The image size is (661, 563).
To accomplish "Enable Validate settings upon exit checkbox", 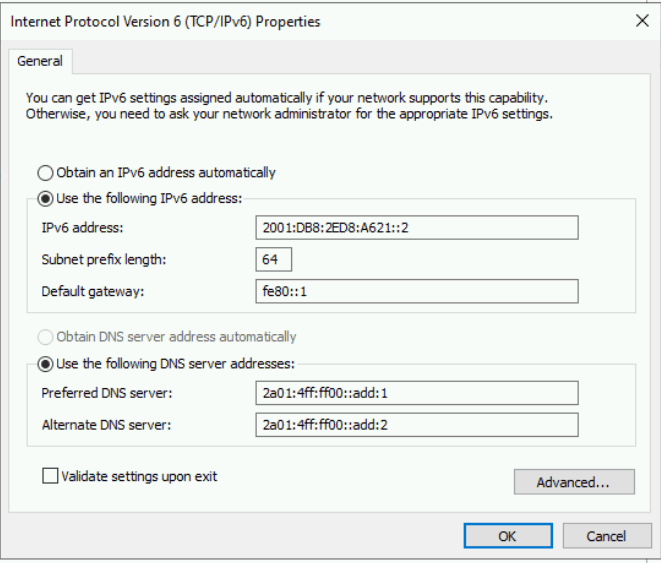I will 50,476.
